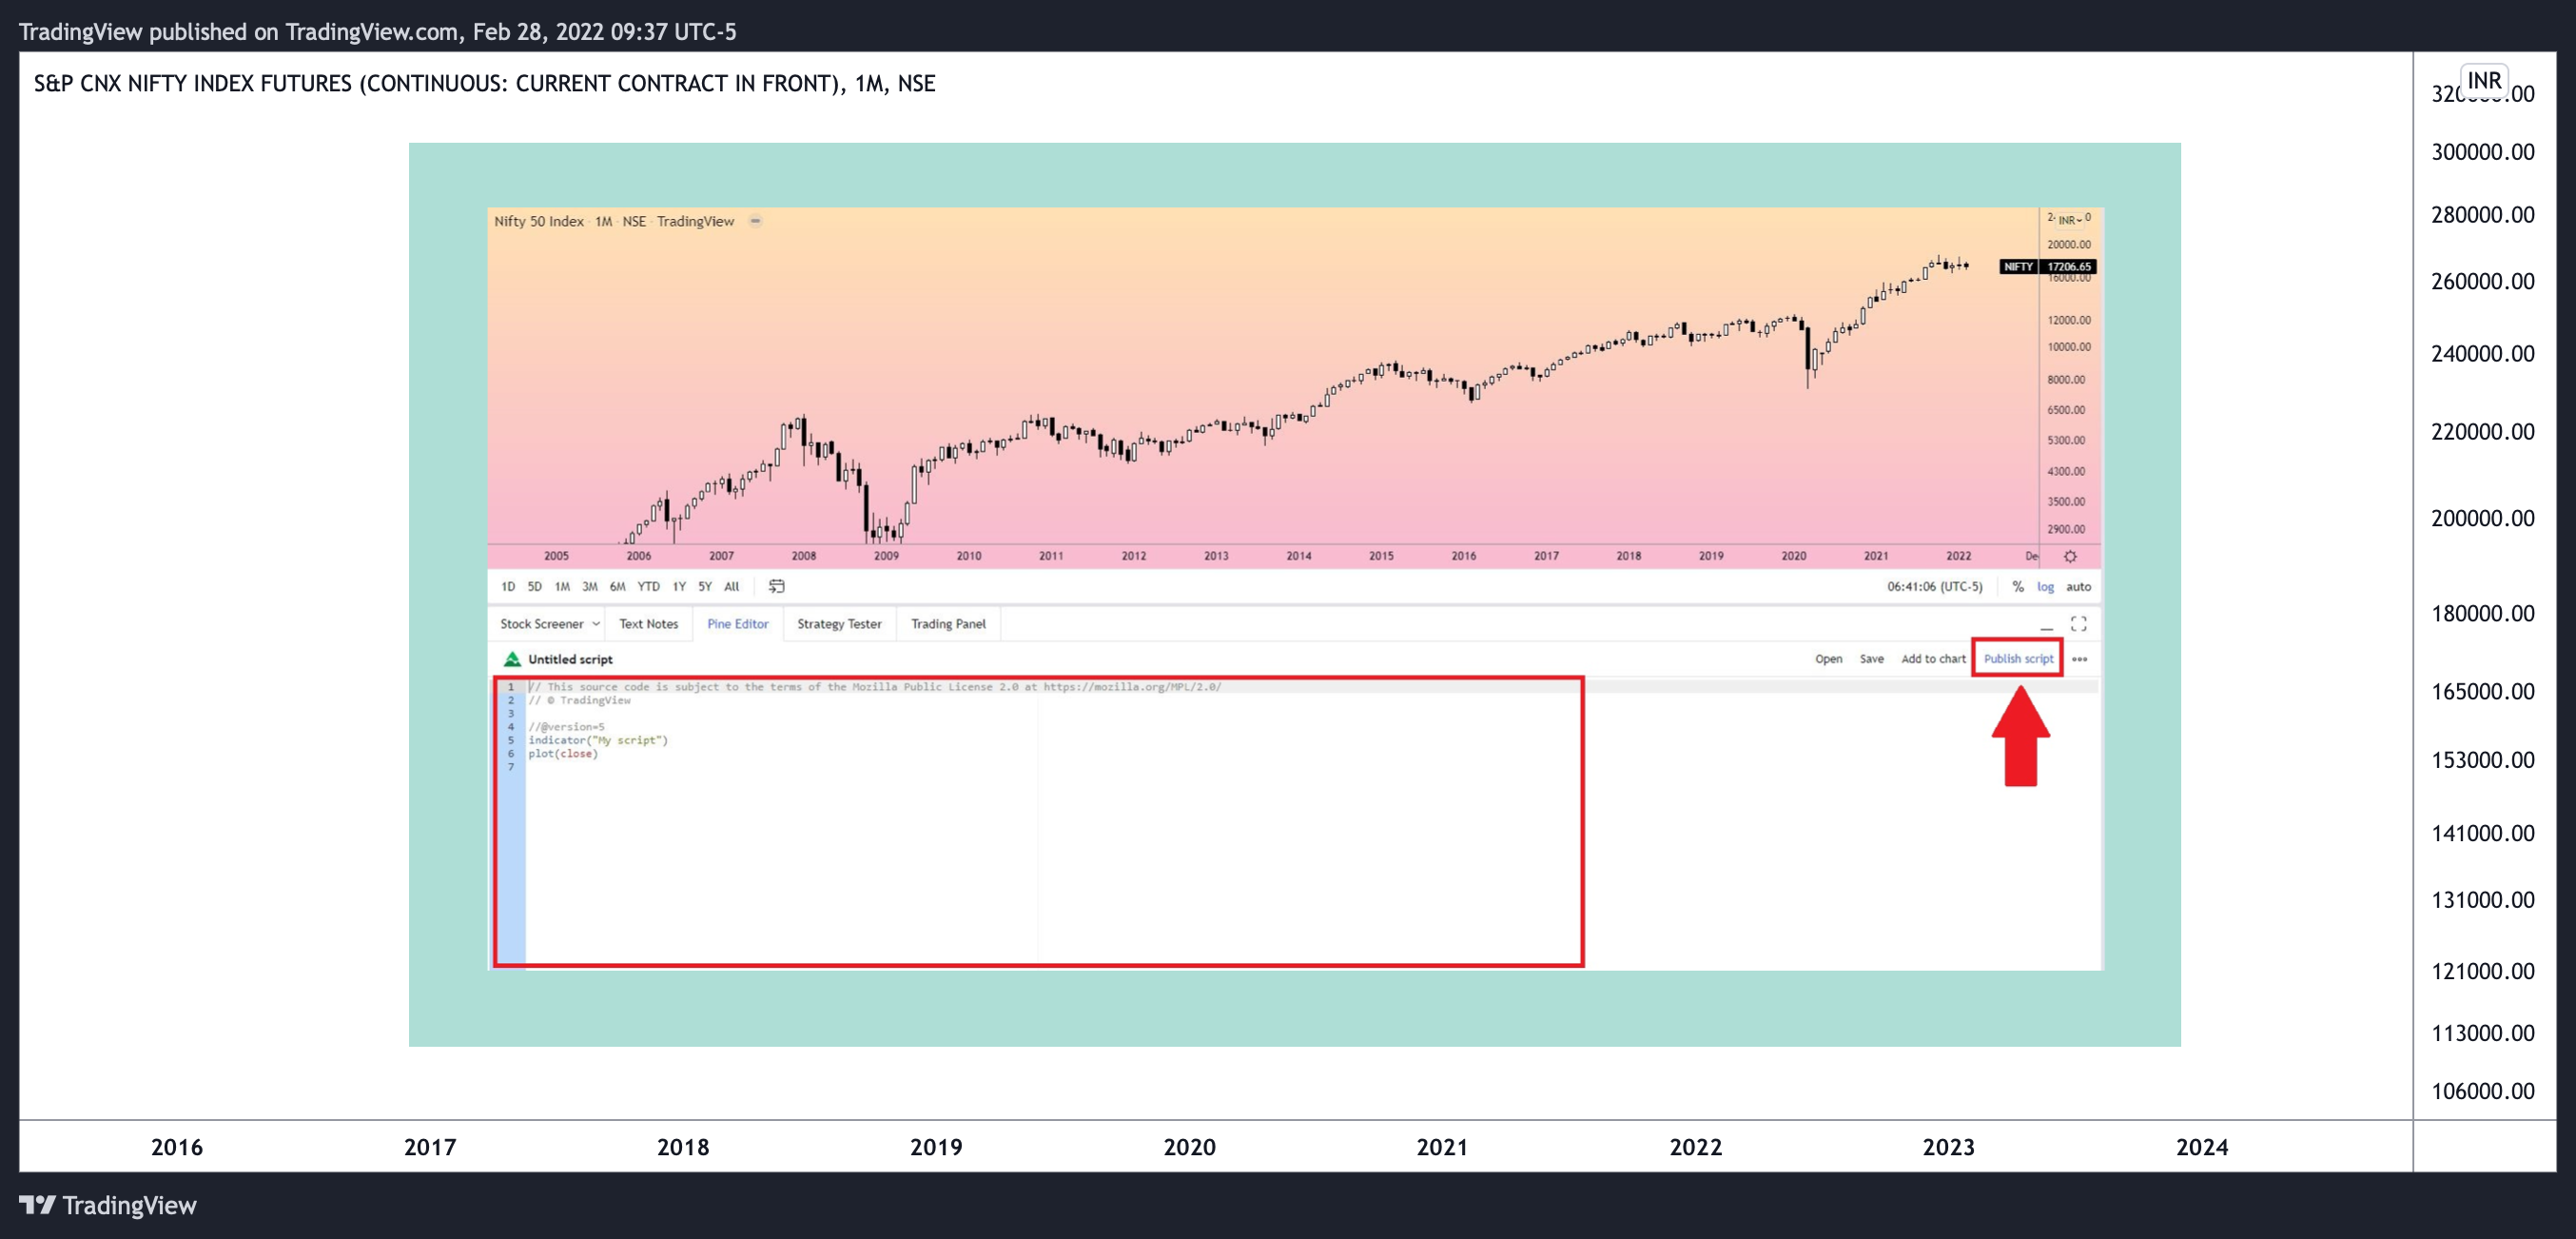Click the green script icon beside Untitled script
The image size is (2576, 1239).
click(x=512, y=659)
